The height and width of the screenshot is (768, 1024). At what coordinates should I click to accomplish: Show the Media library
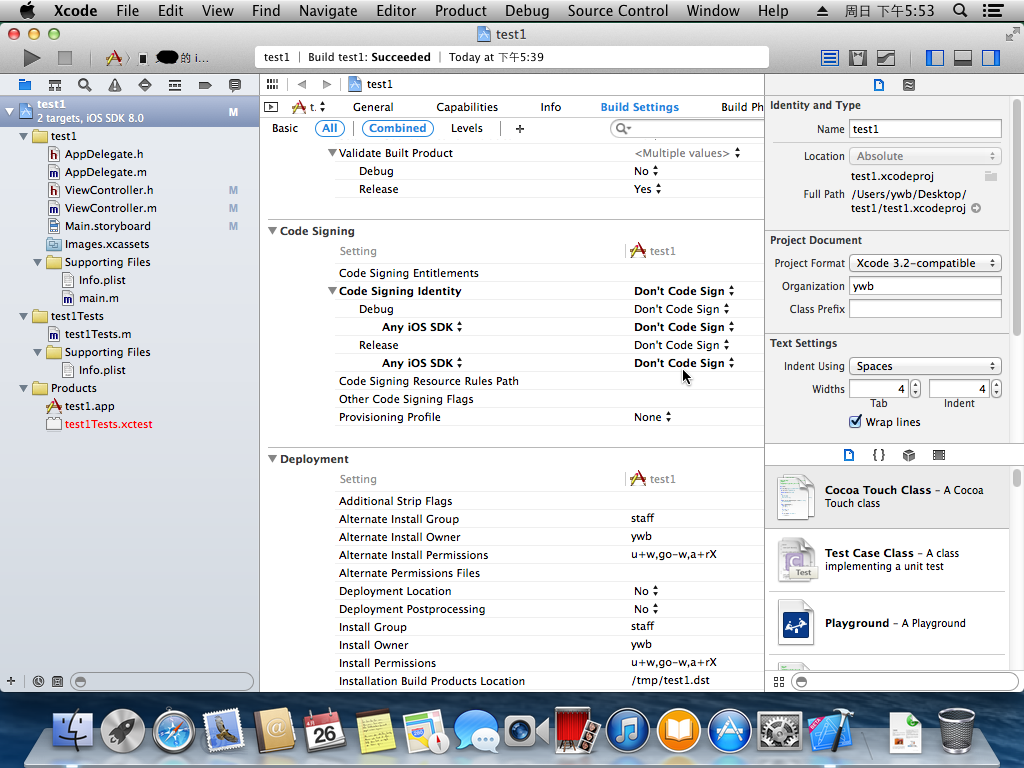coord(939,455)
